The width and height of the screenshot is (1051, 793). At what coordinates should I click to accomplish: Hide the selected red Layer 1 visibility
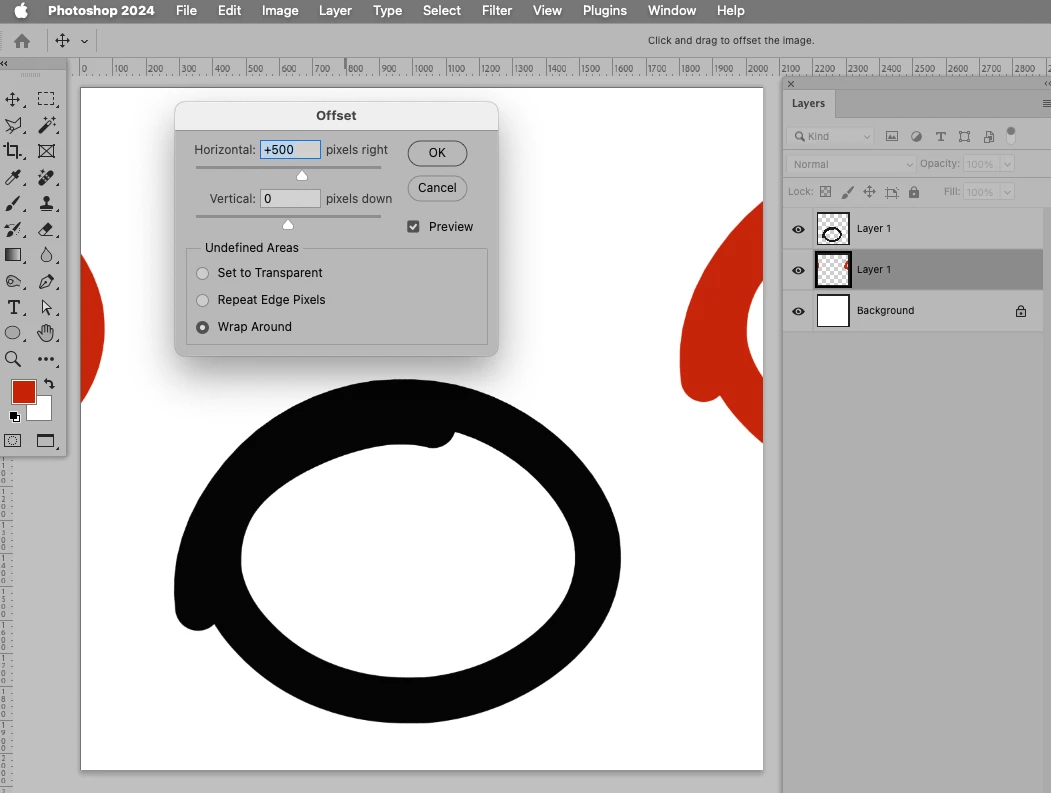tap(798, 270)
